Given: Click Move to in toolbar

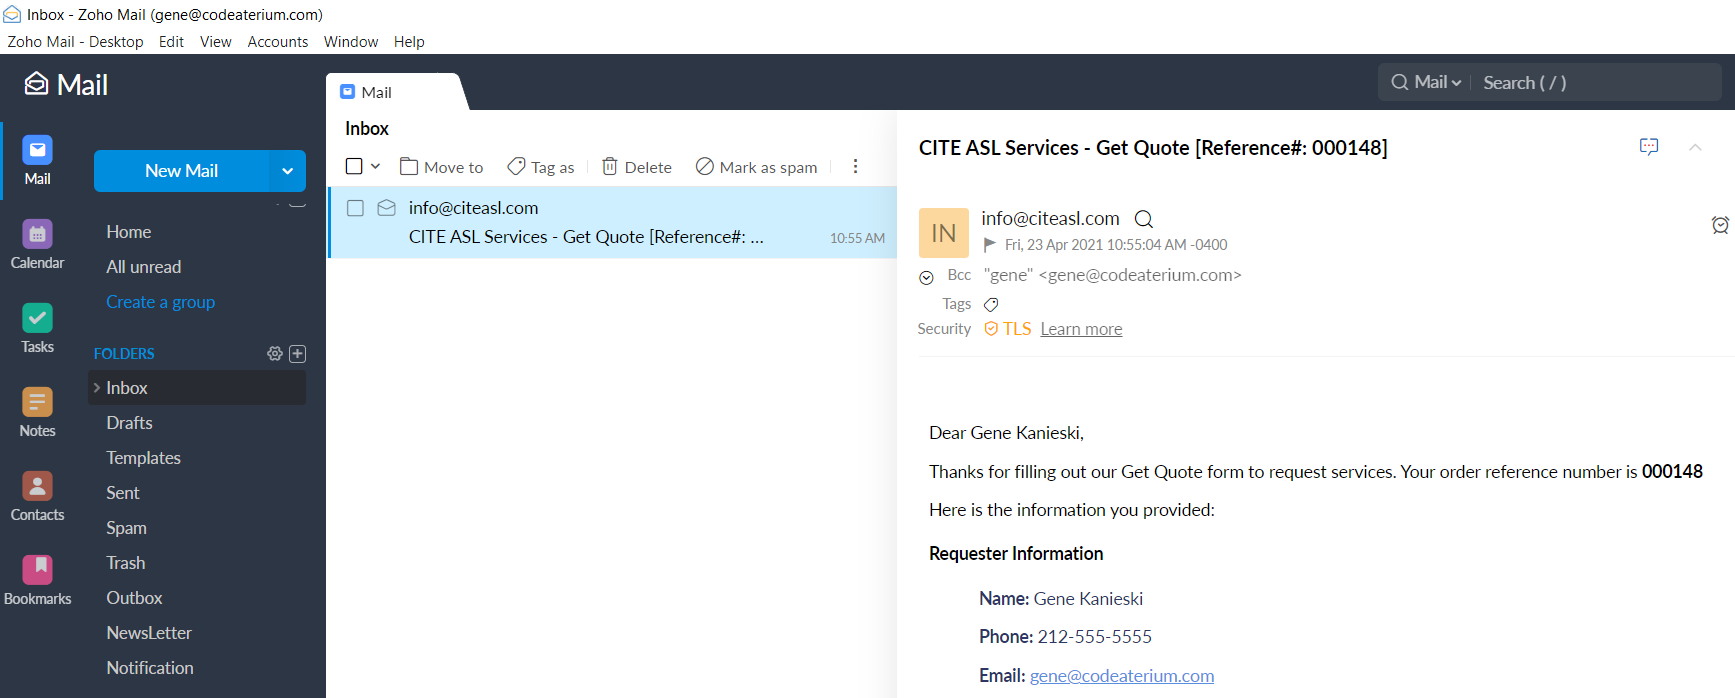Looking at the screenshot, I should (441, 167).
